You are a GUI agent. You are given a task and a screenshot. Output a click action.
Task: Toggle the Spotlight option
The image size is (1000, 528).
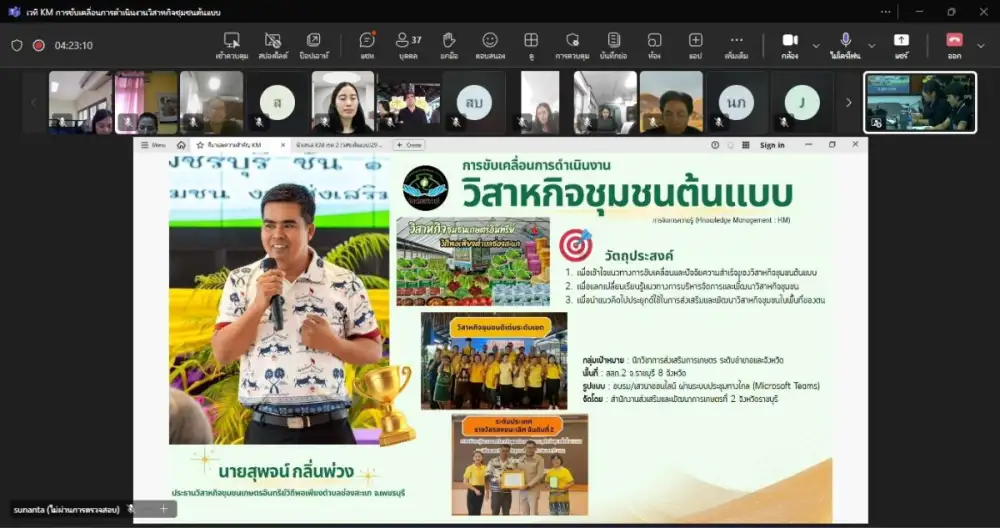[x=272, y=44]
